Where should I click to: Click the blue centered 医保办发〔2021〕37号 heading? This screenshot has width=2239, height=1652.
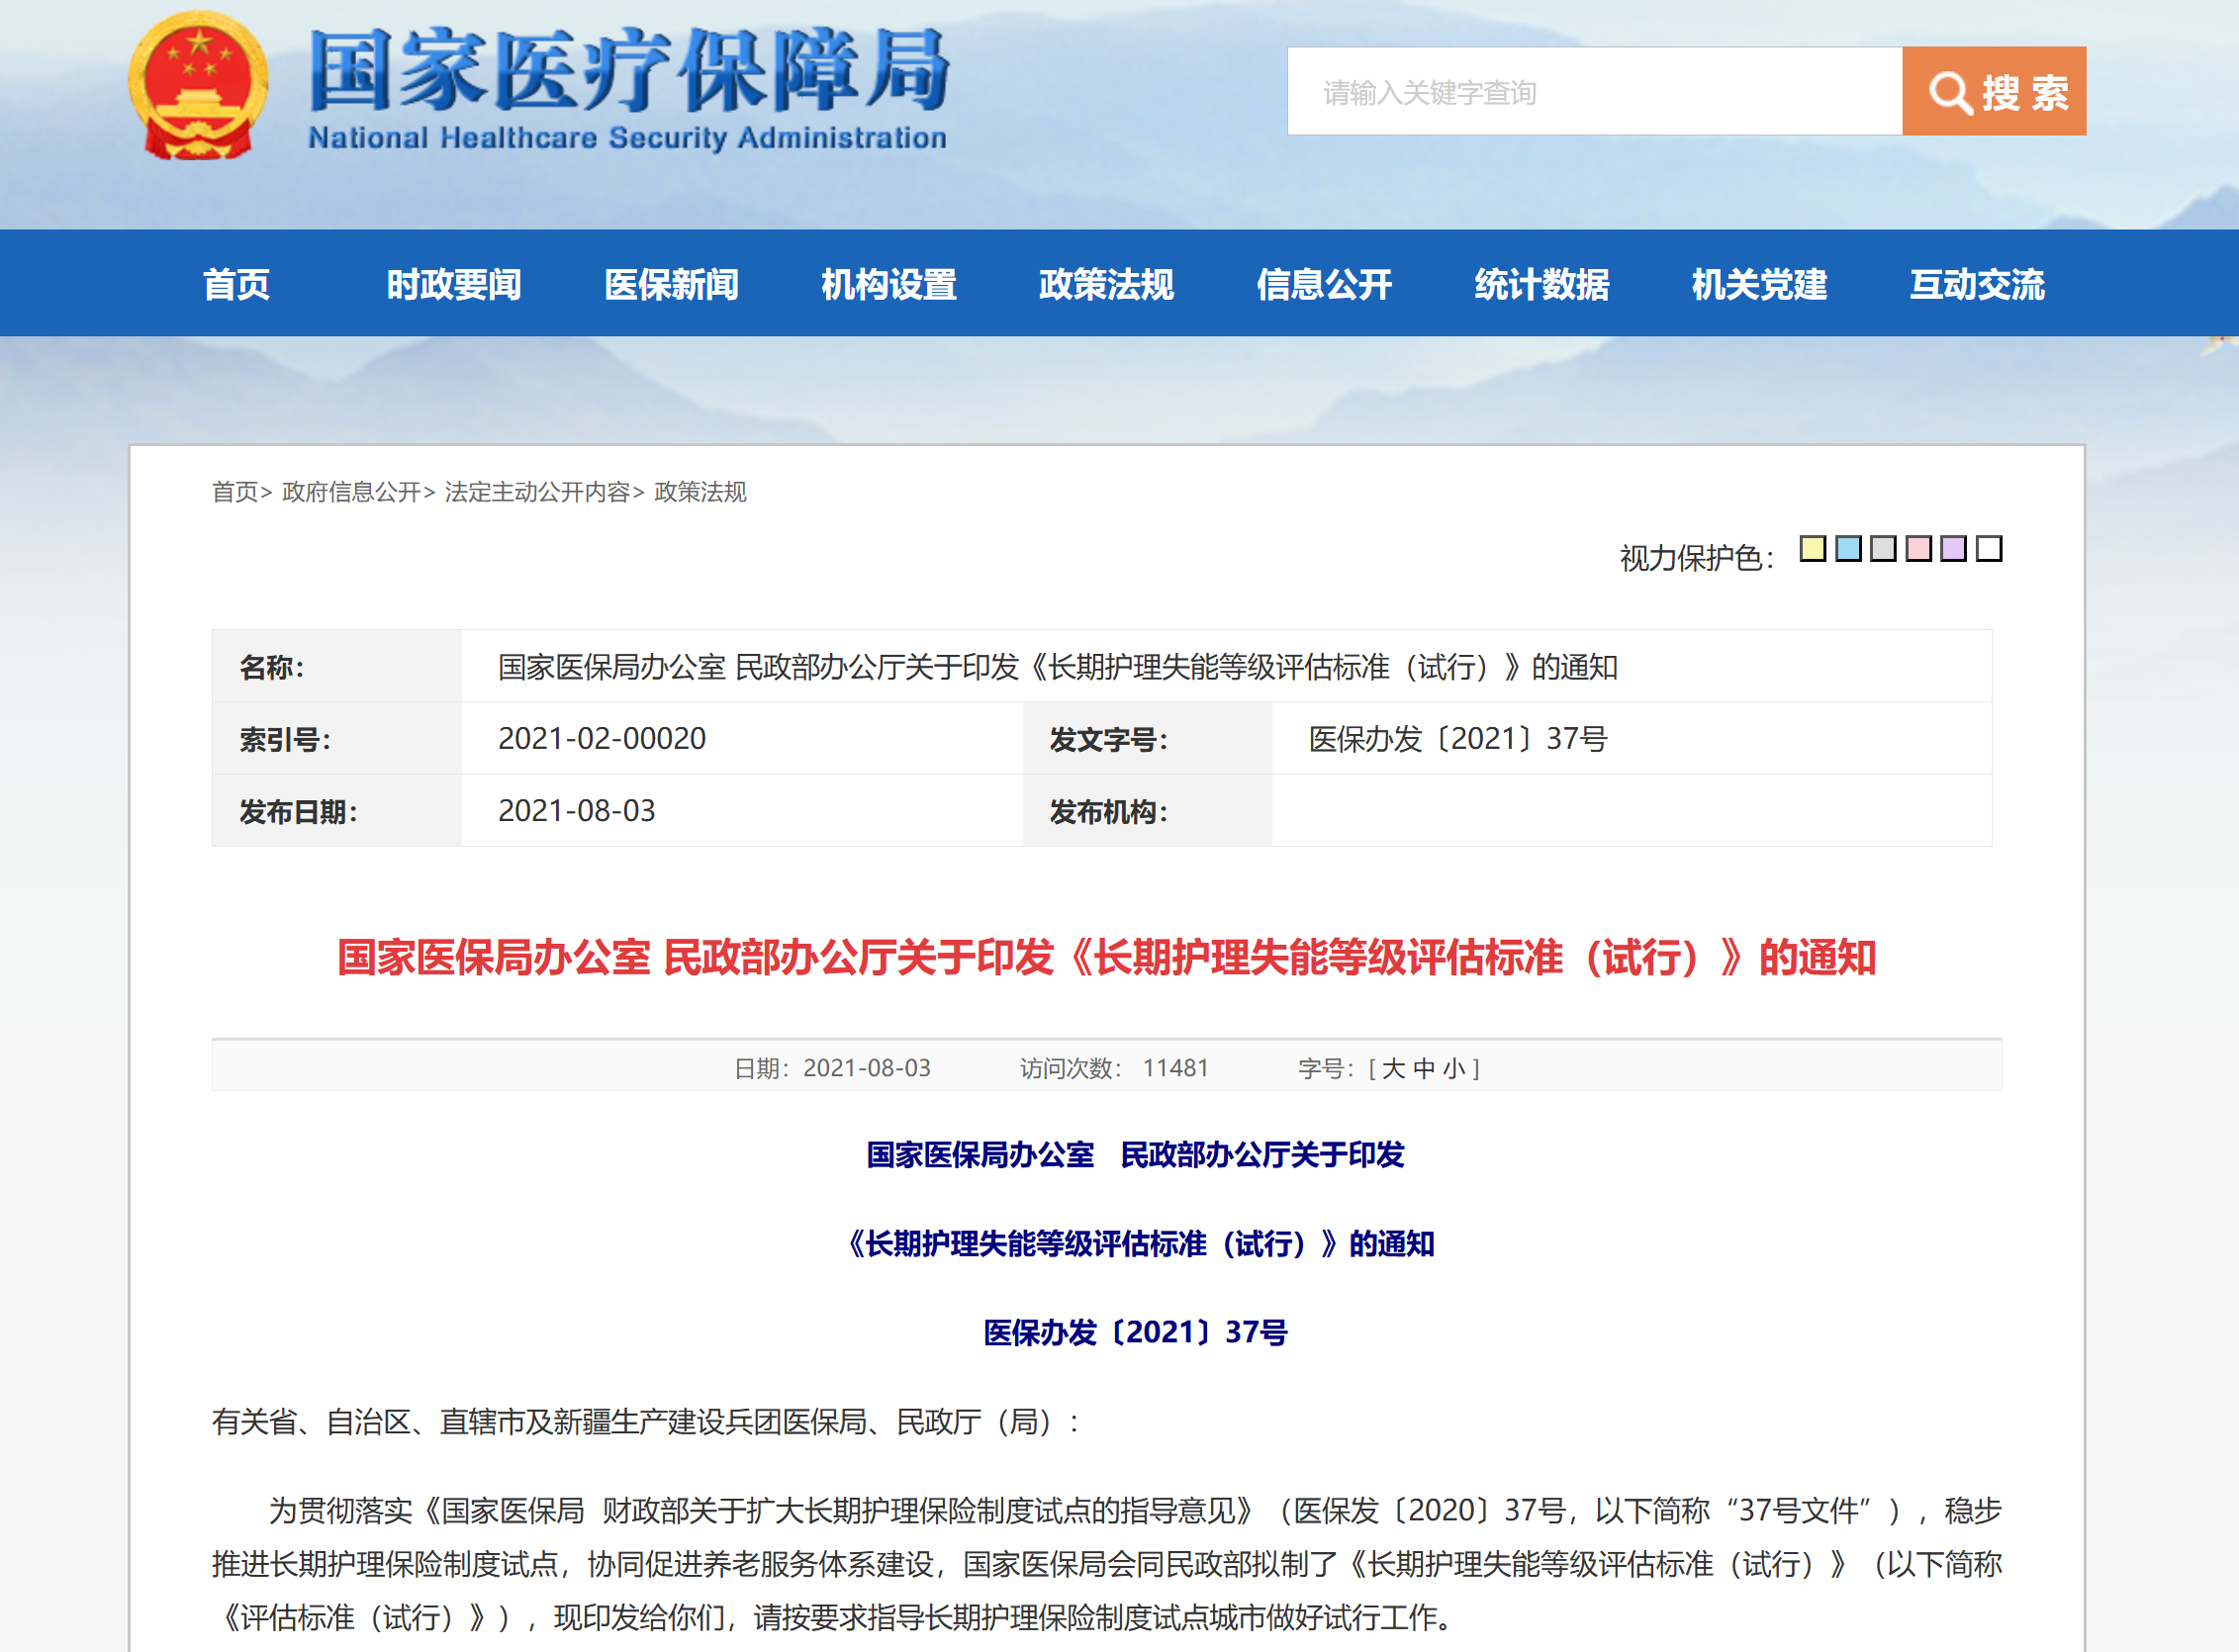point(1135,1332)
